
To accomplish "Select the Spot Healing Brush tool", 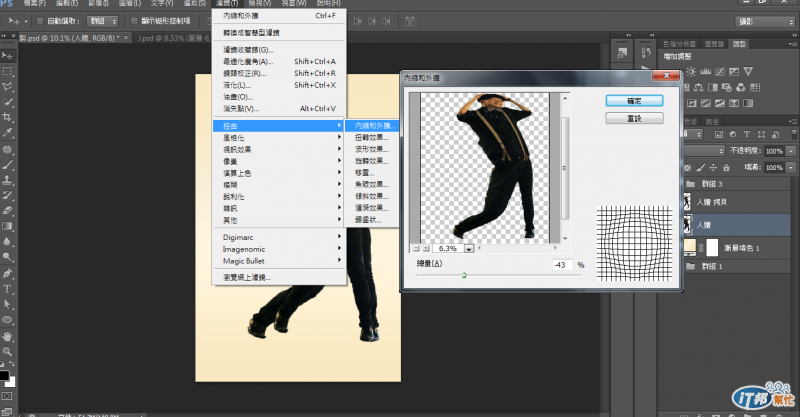I will pos(7,150).
